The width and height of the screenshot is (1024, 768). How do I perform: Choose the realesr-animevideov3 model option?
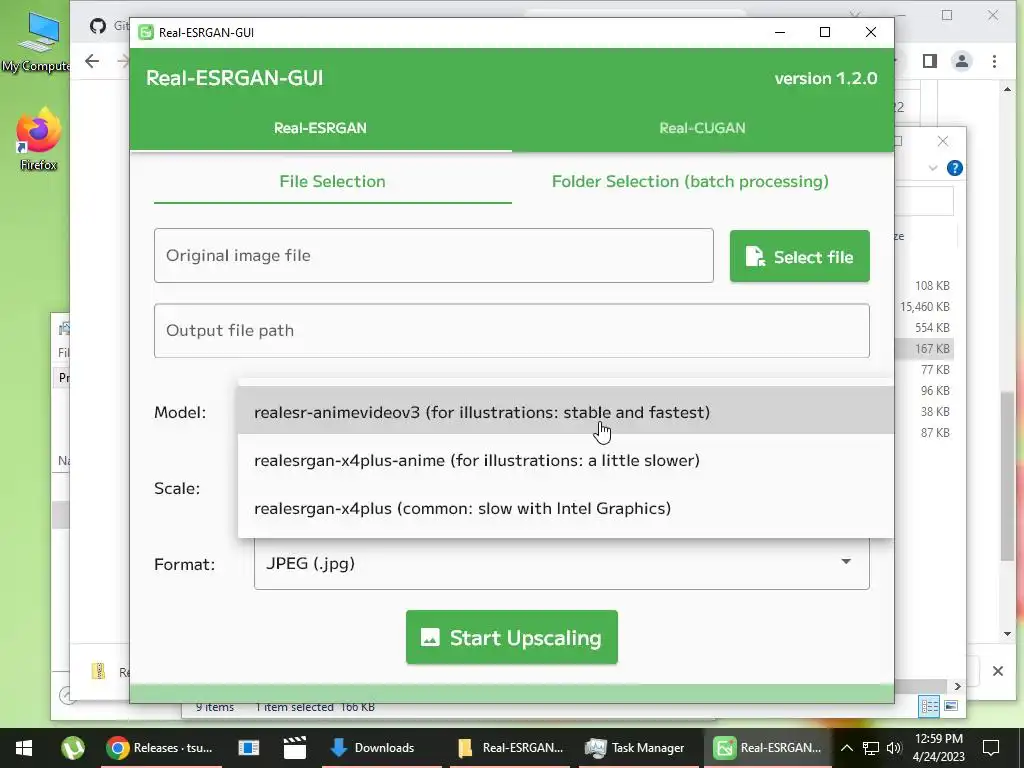[x=566, y=412]
